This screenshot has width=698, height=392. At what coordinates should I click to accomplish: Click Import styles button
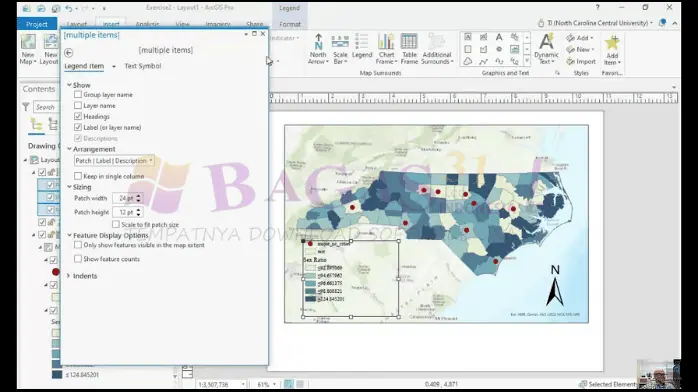[x=581, y=61]
